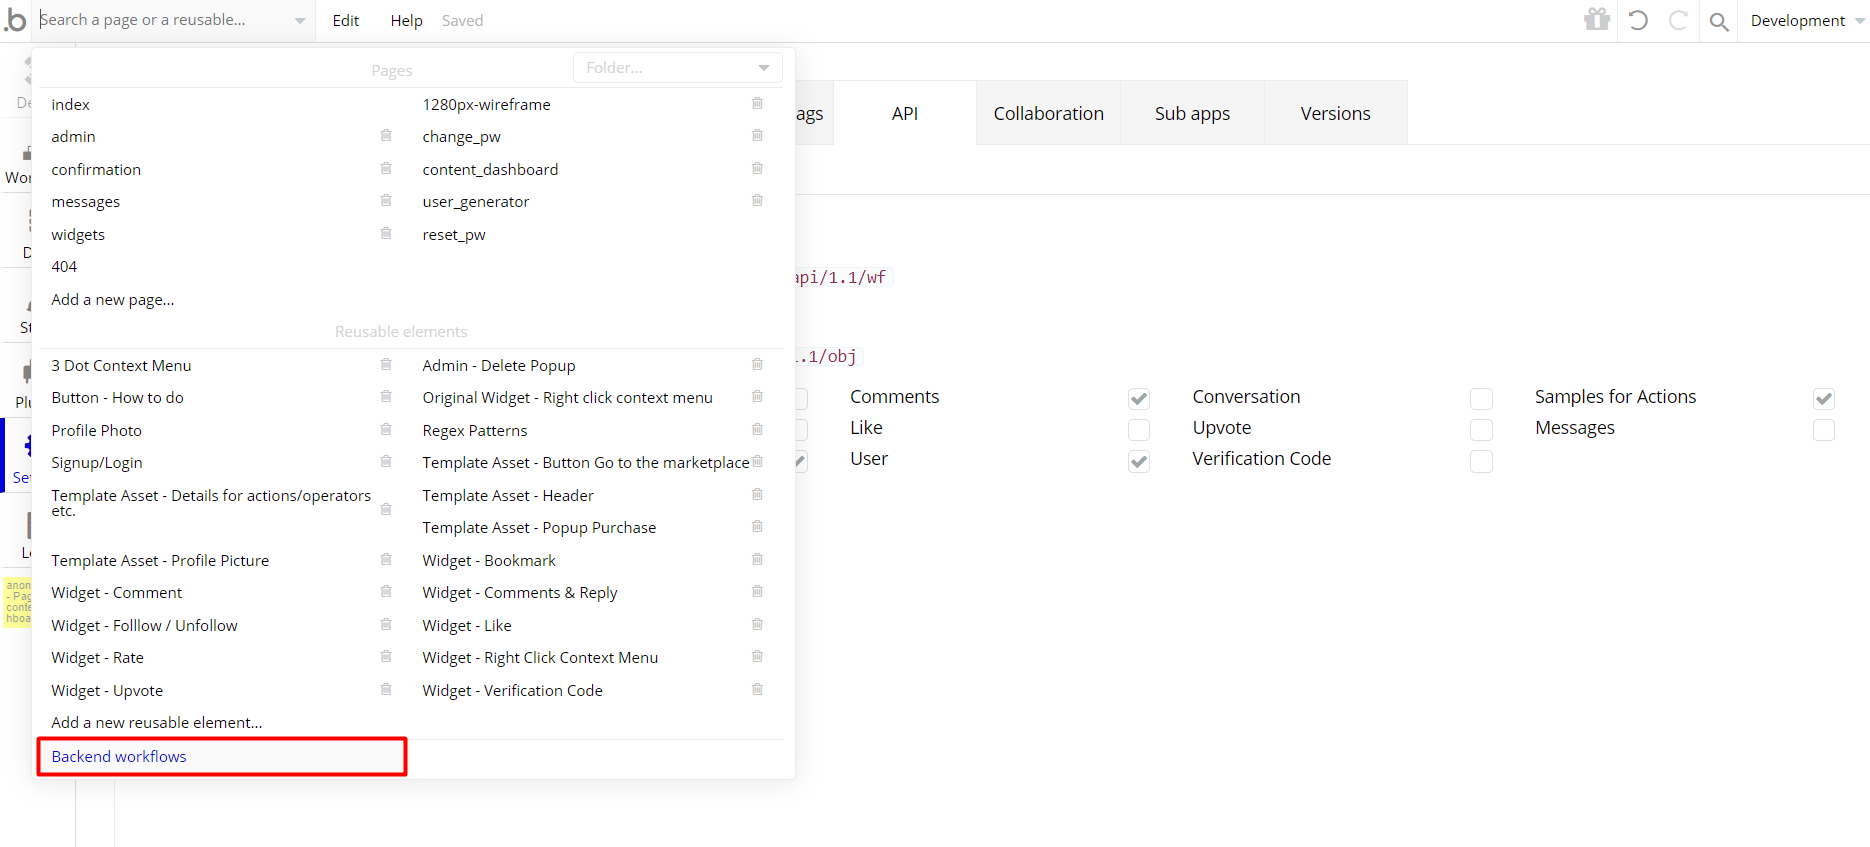Viewport: 1870px width, 847px height.
Task: Open Backend workflows link
Action: (x=119, y=757)
